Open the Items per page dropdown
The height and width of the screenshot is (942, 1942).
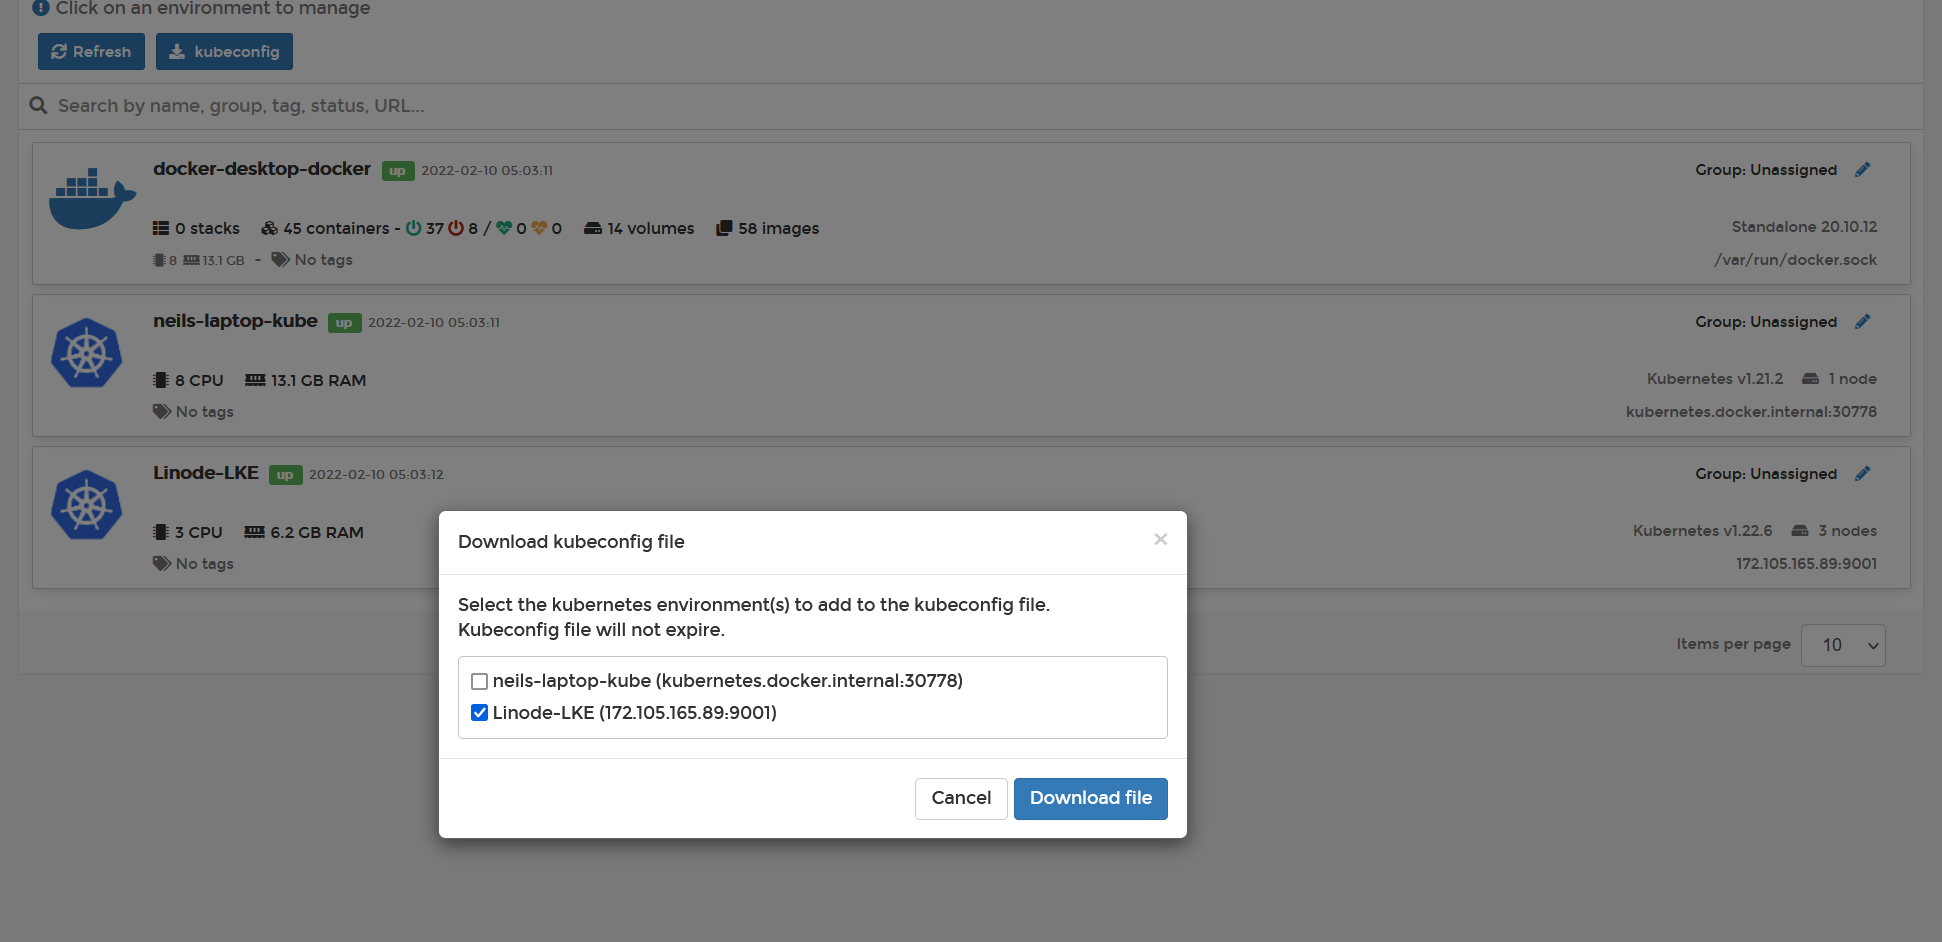tap(1843, 646)
